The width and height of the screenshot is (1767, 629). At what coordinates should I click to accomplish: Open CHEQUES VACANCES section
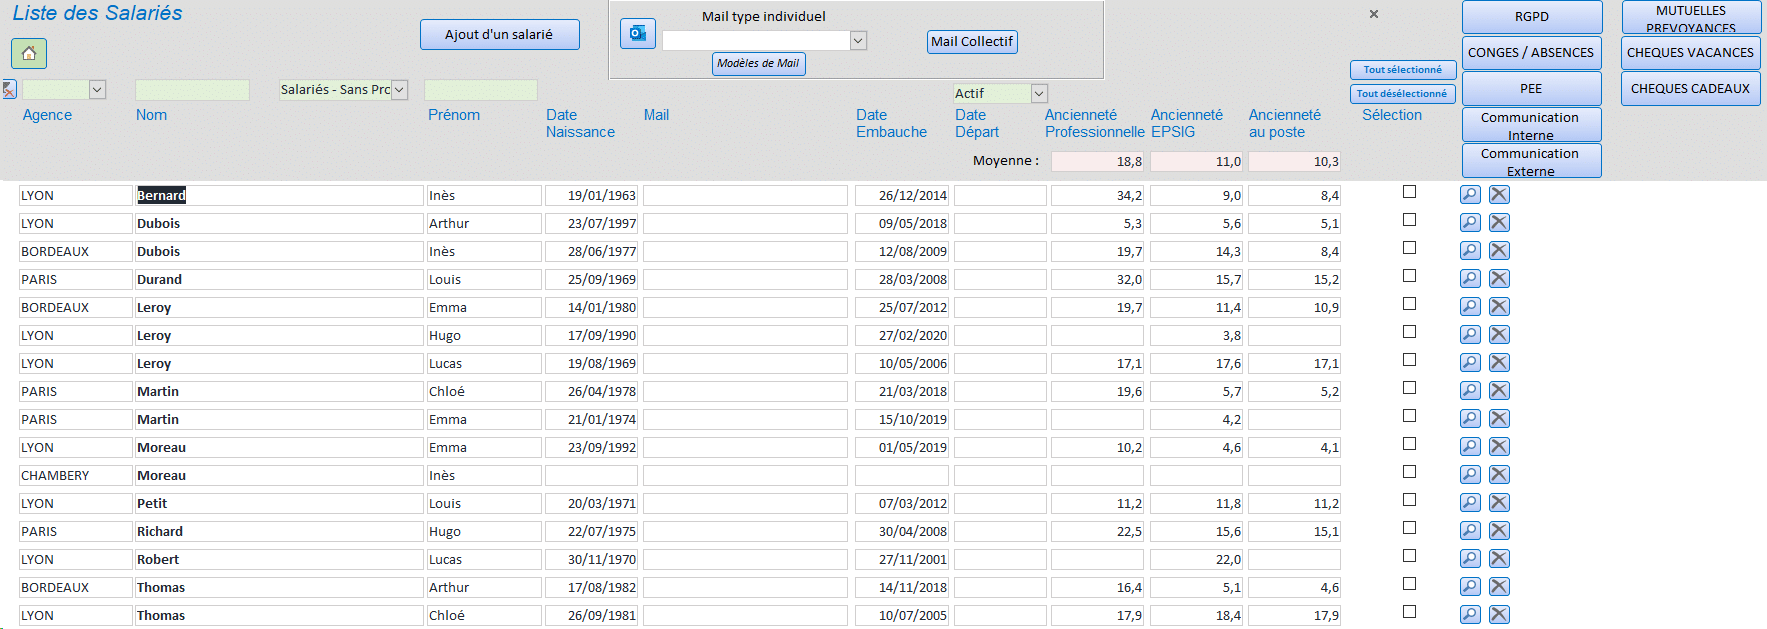(1691, 53)
